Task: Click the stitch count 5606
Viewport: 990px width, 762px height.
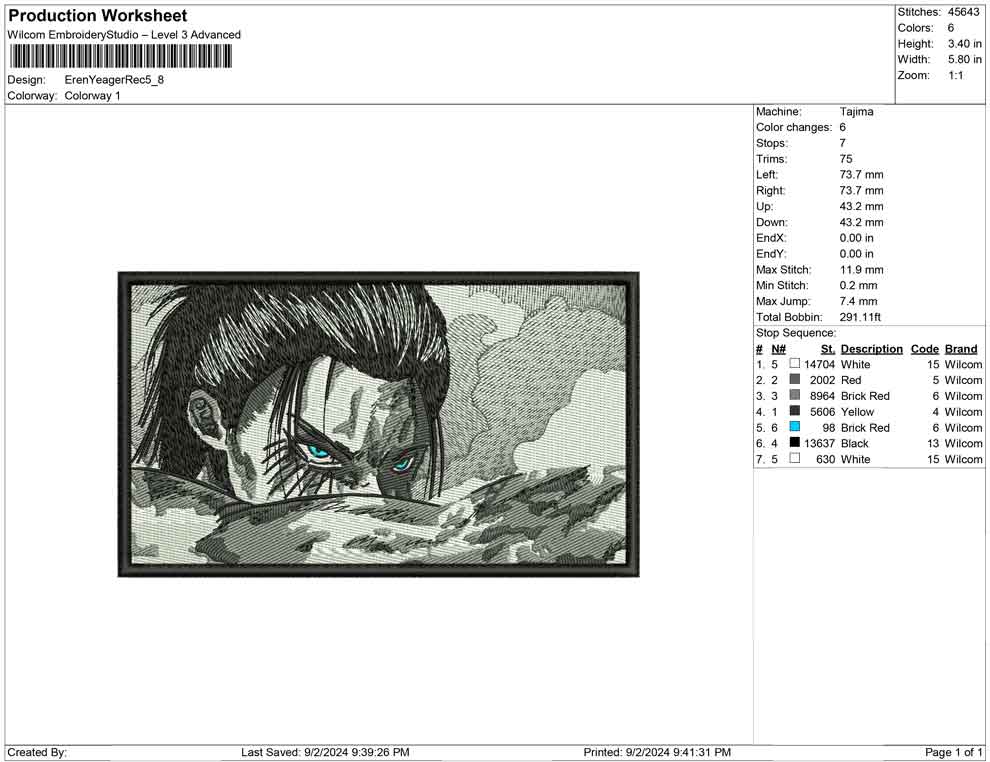Action: point(823,412)
